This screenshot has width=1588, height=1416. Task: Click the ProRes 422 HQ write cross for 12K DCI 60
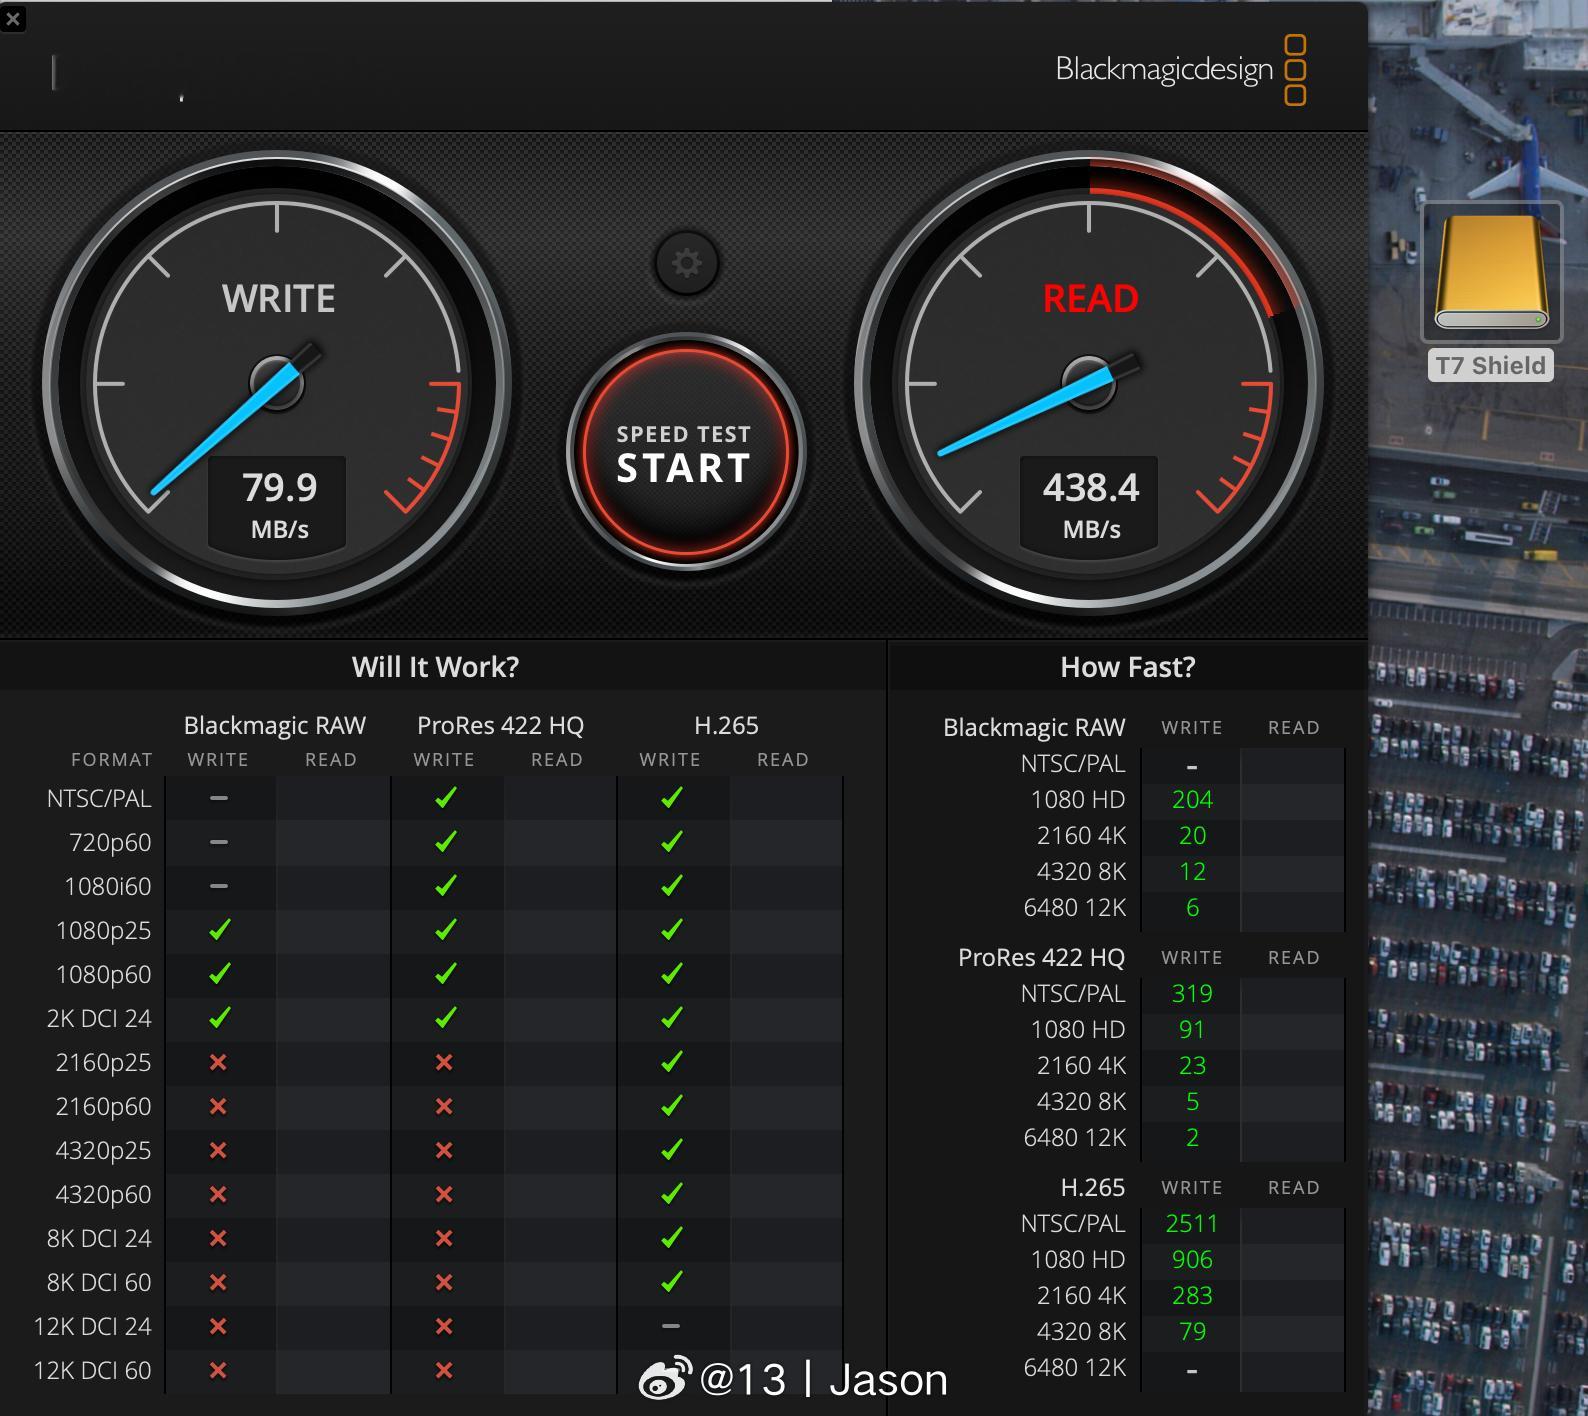444,1370
